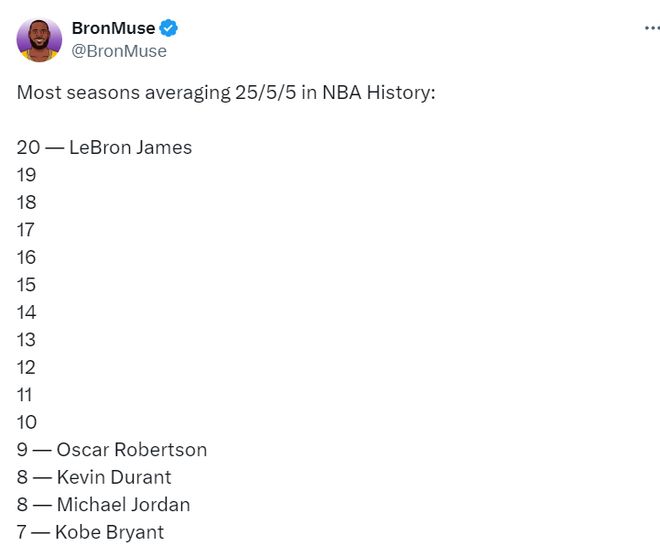Click the BronMuse profile avatar
The image size is (660, 546).
click(40, 39)
